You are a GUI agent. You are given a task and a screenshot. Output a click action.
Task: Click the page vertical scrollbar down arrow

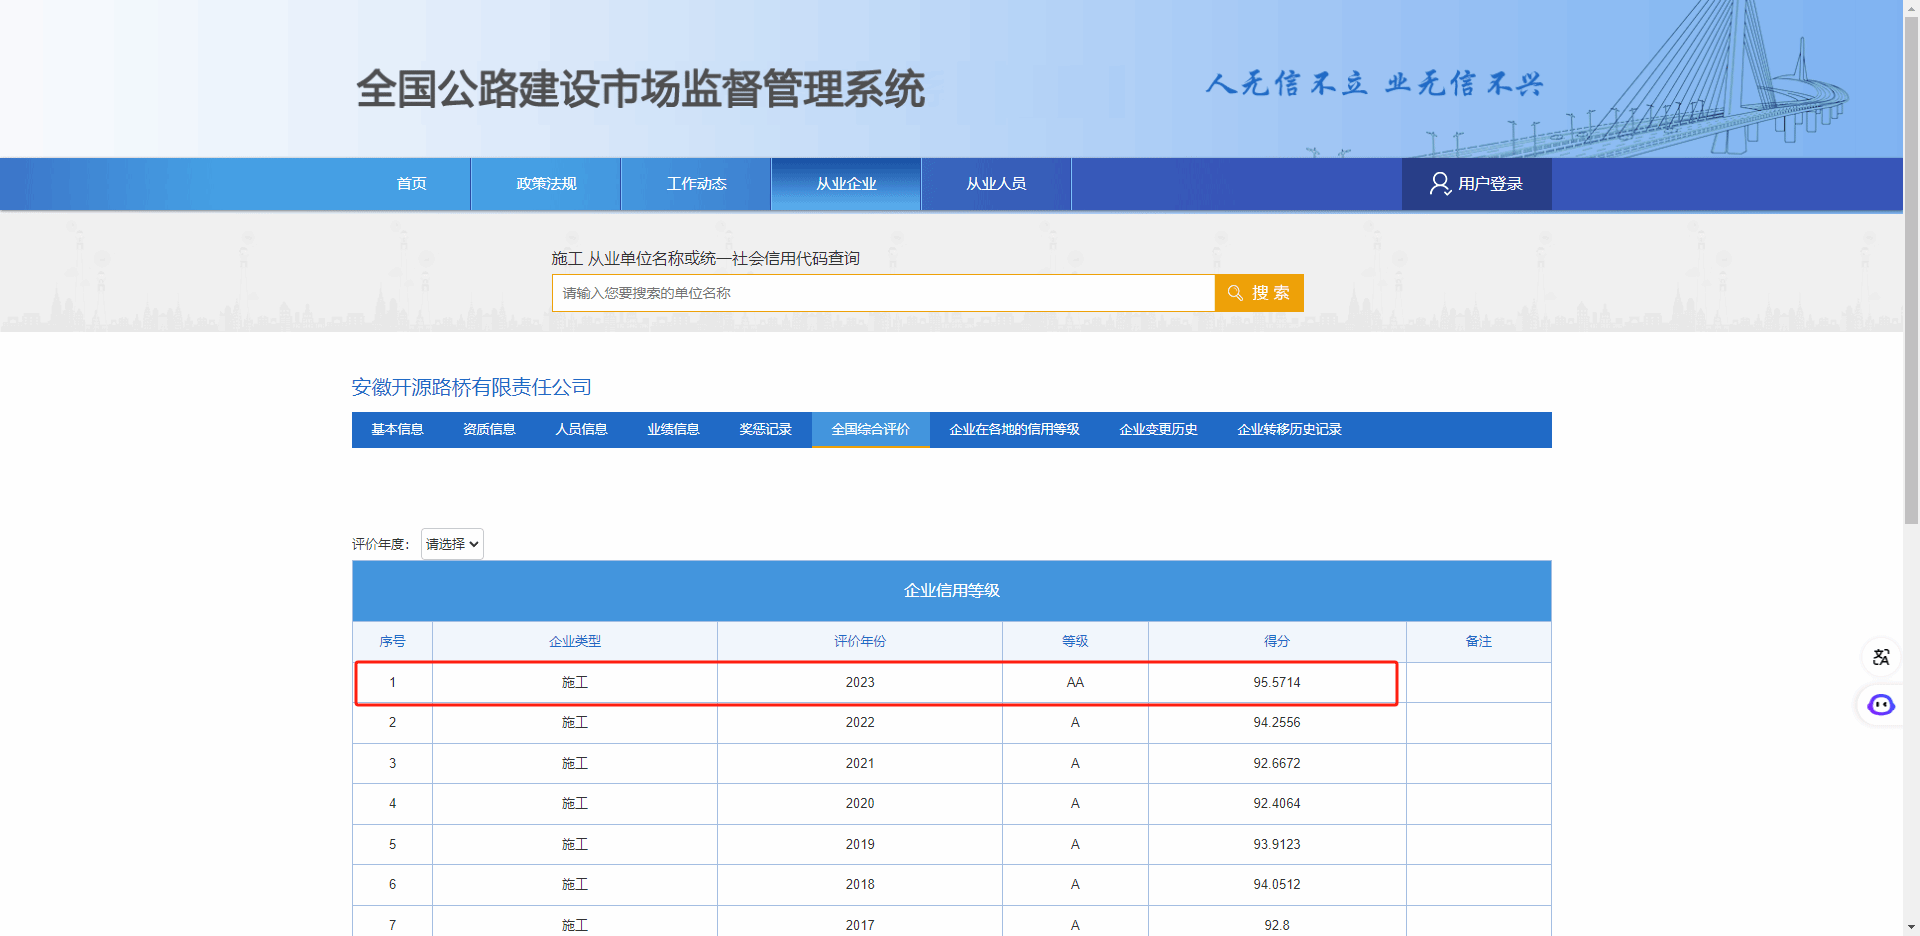click(x=1911, y=927)
